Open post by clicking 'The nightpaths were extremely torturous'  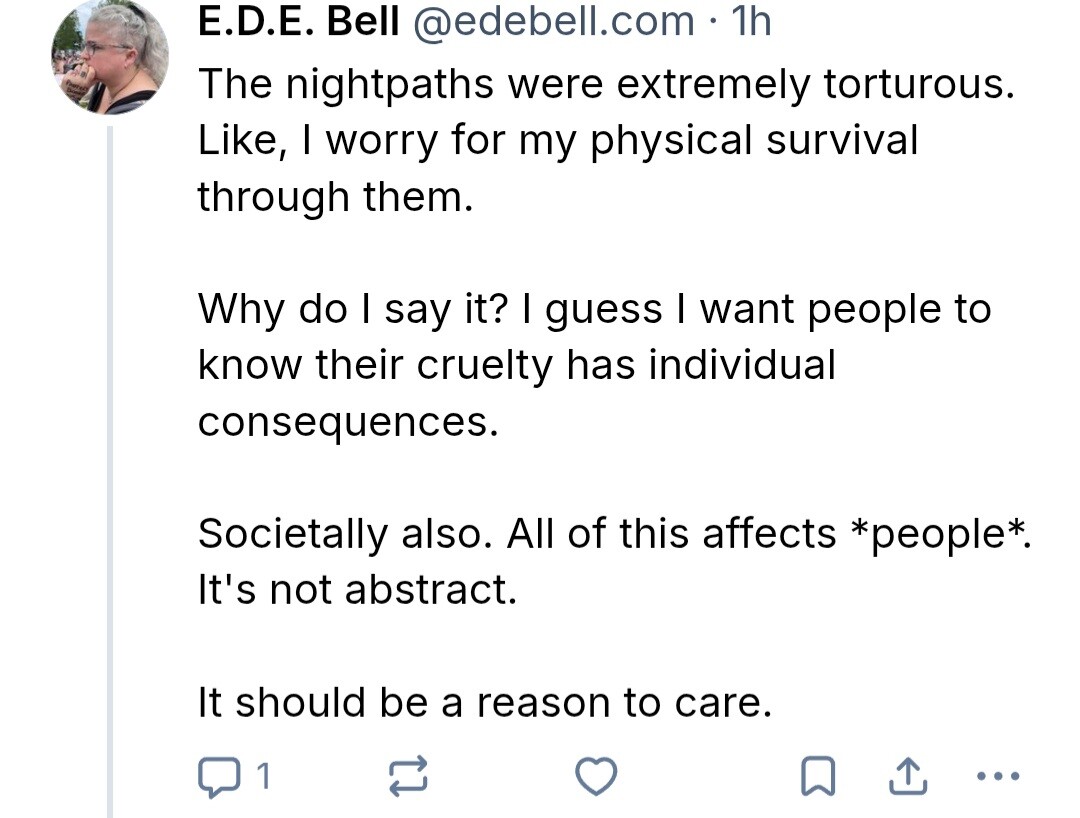[x=605, y=84]
